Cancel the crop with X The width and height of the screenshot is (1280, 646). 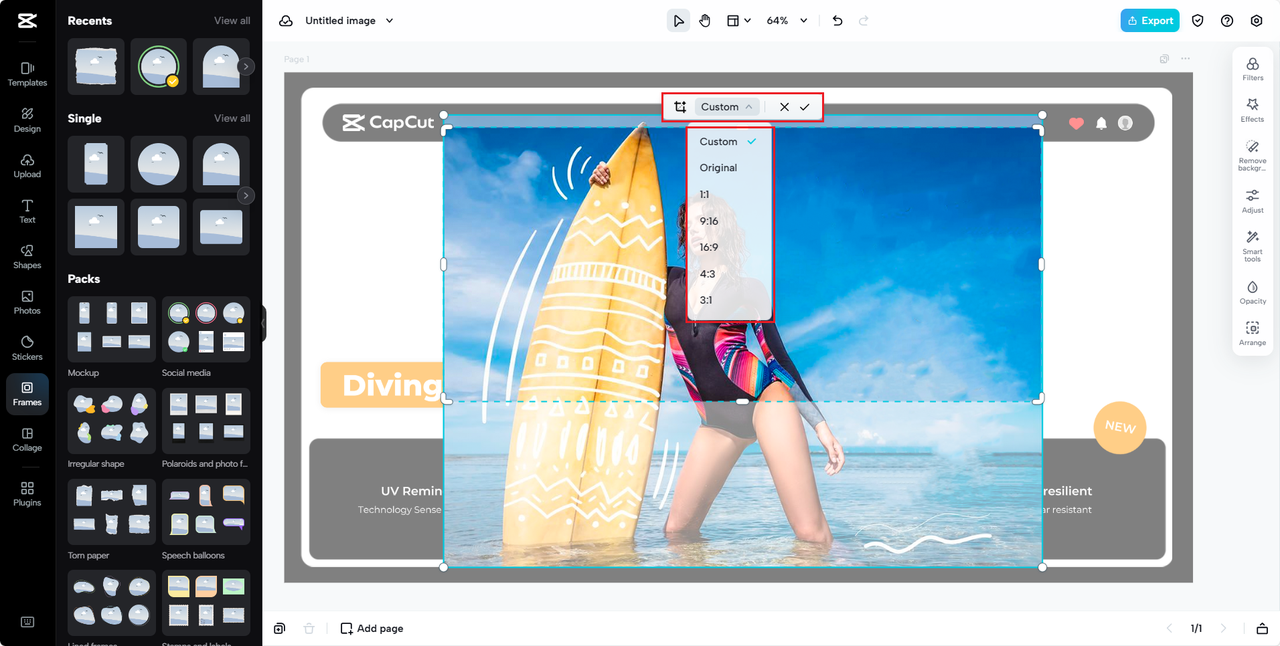click(784, 107)
